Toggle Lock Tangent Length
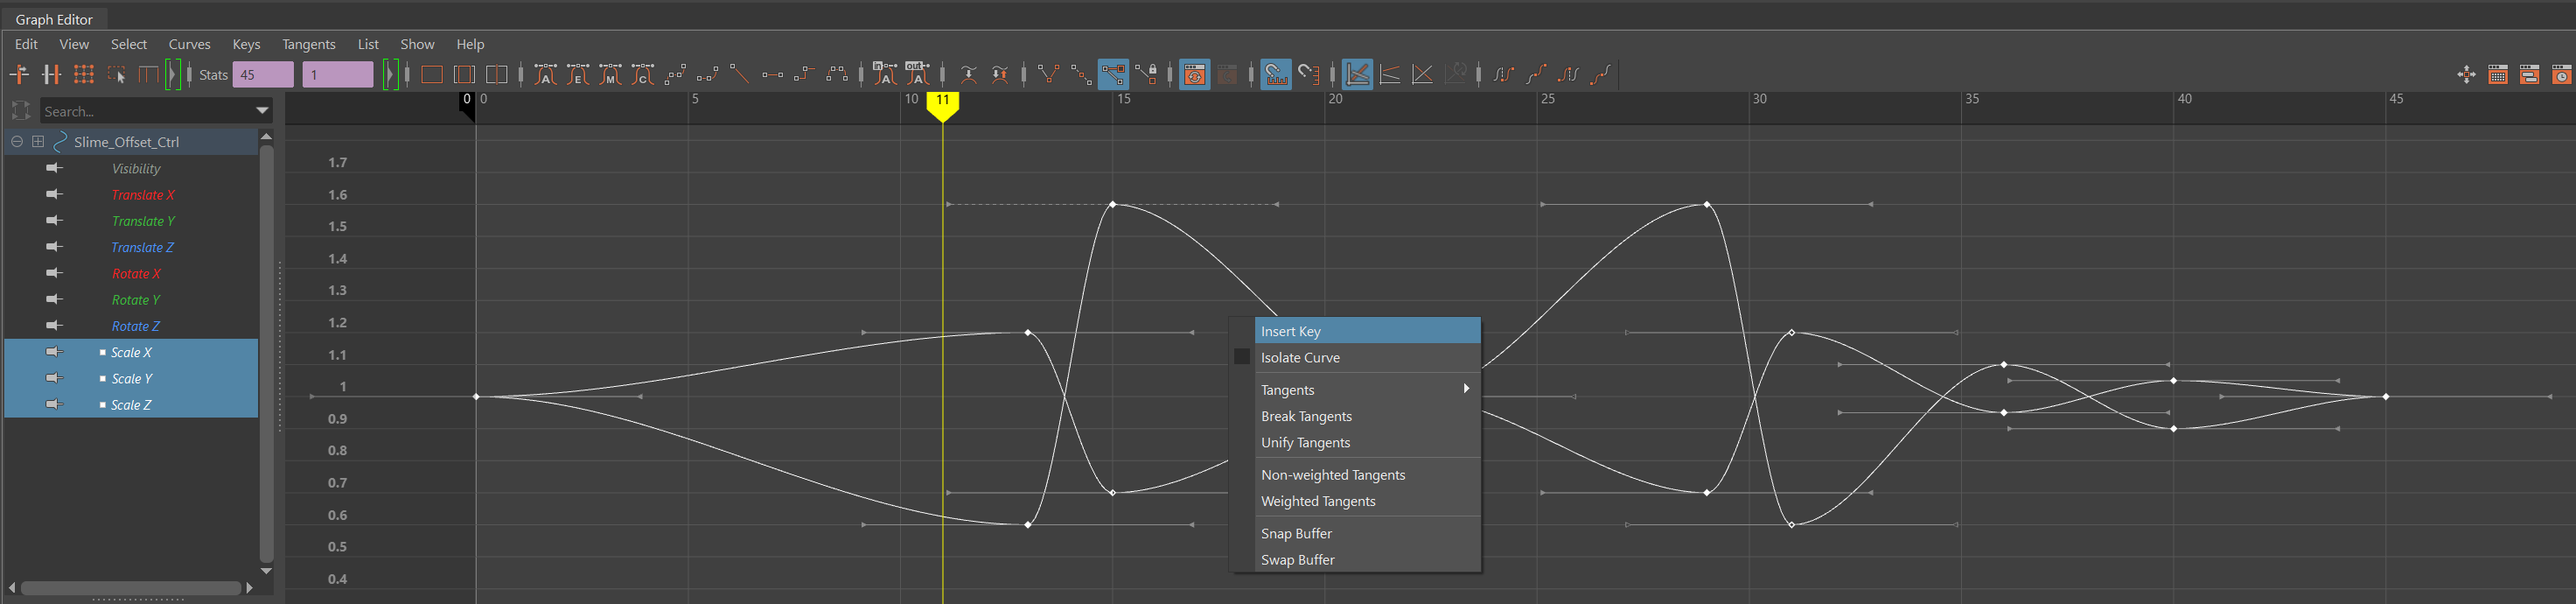Image resolution: width=2576 pixels, height=604 pixels. click(1146, 74)
